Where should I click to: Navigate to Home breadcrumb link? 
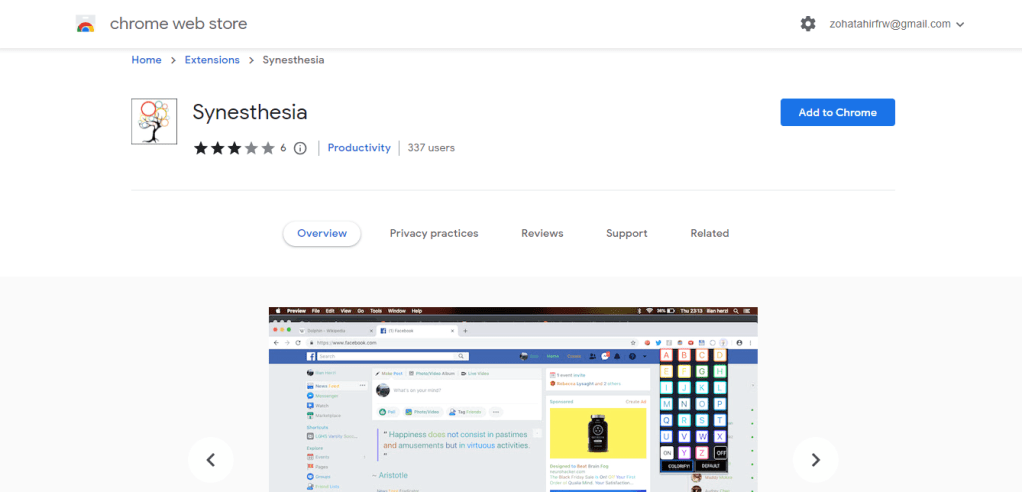coord(146,60)
